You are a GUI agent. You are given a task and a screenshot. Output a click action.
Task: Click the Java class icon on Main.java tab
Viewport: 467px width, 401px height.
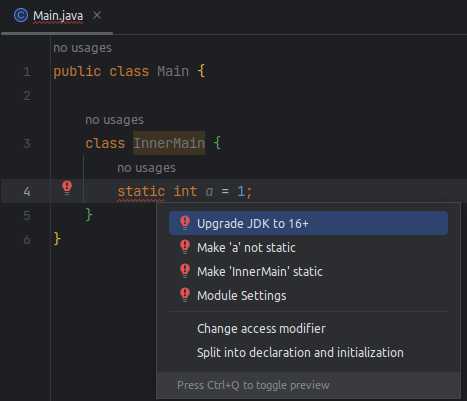pos(21,15)
